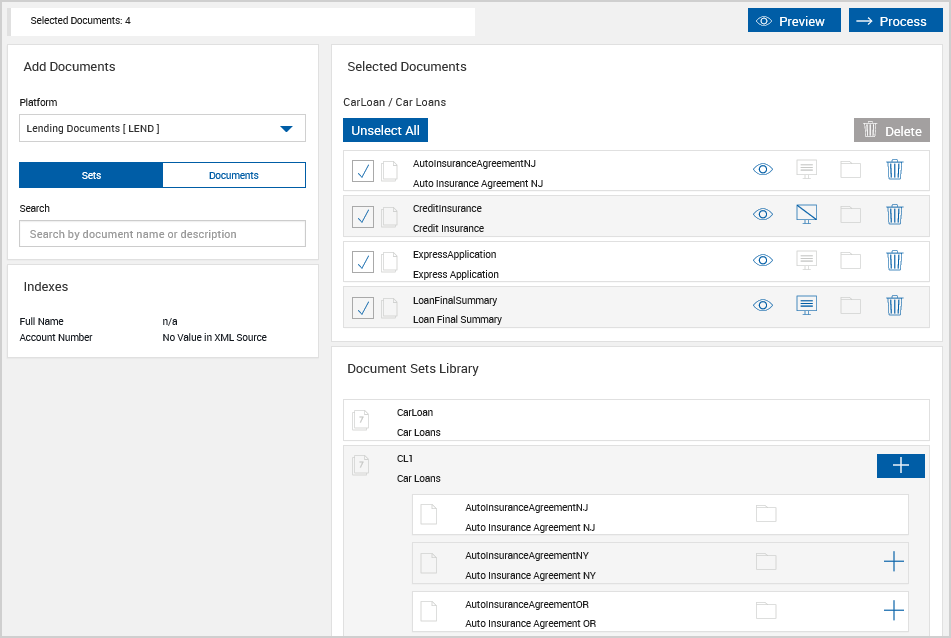Click the 'Selected Documents: 4' status text

81,21
